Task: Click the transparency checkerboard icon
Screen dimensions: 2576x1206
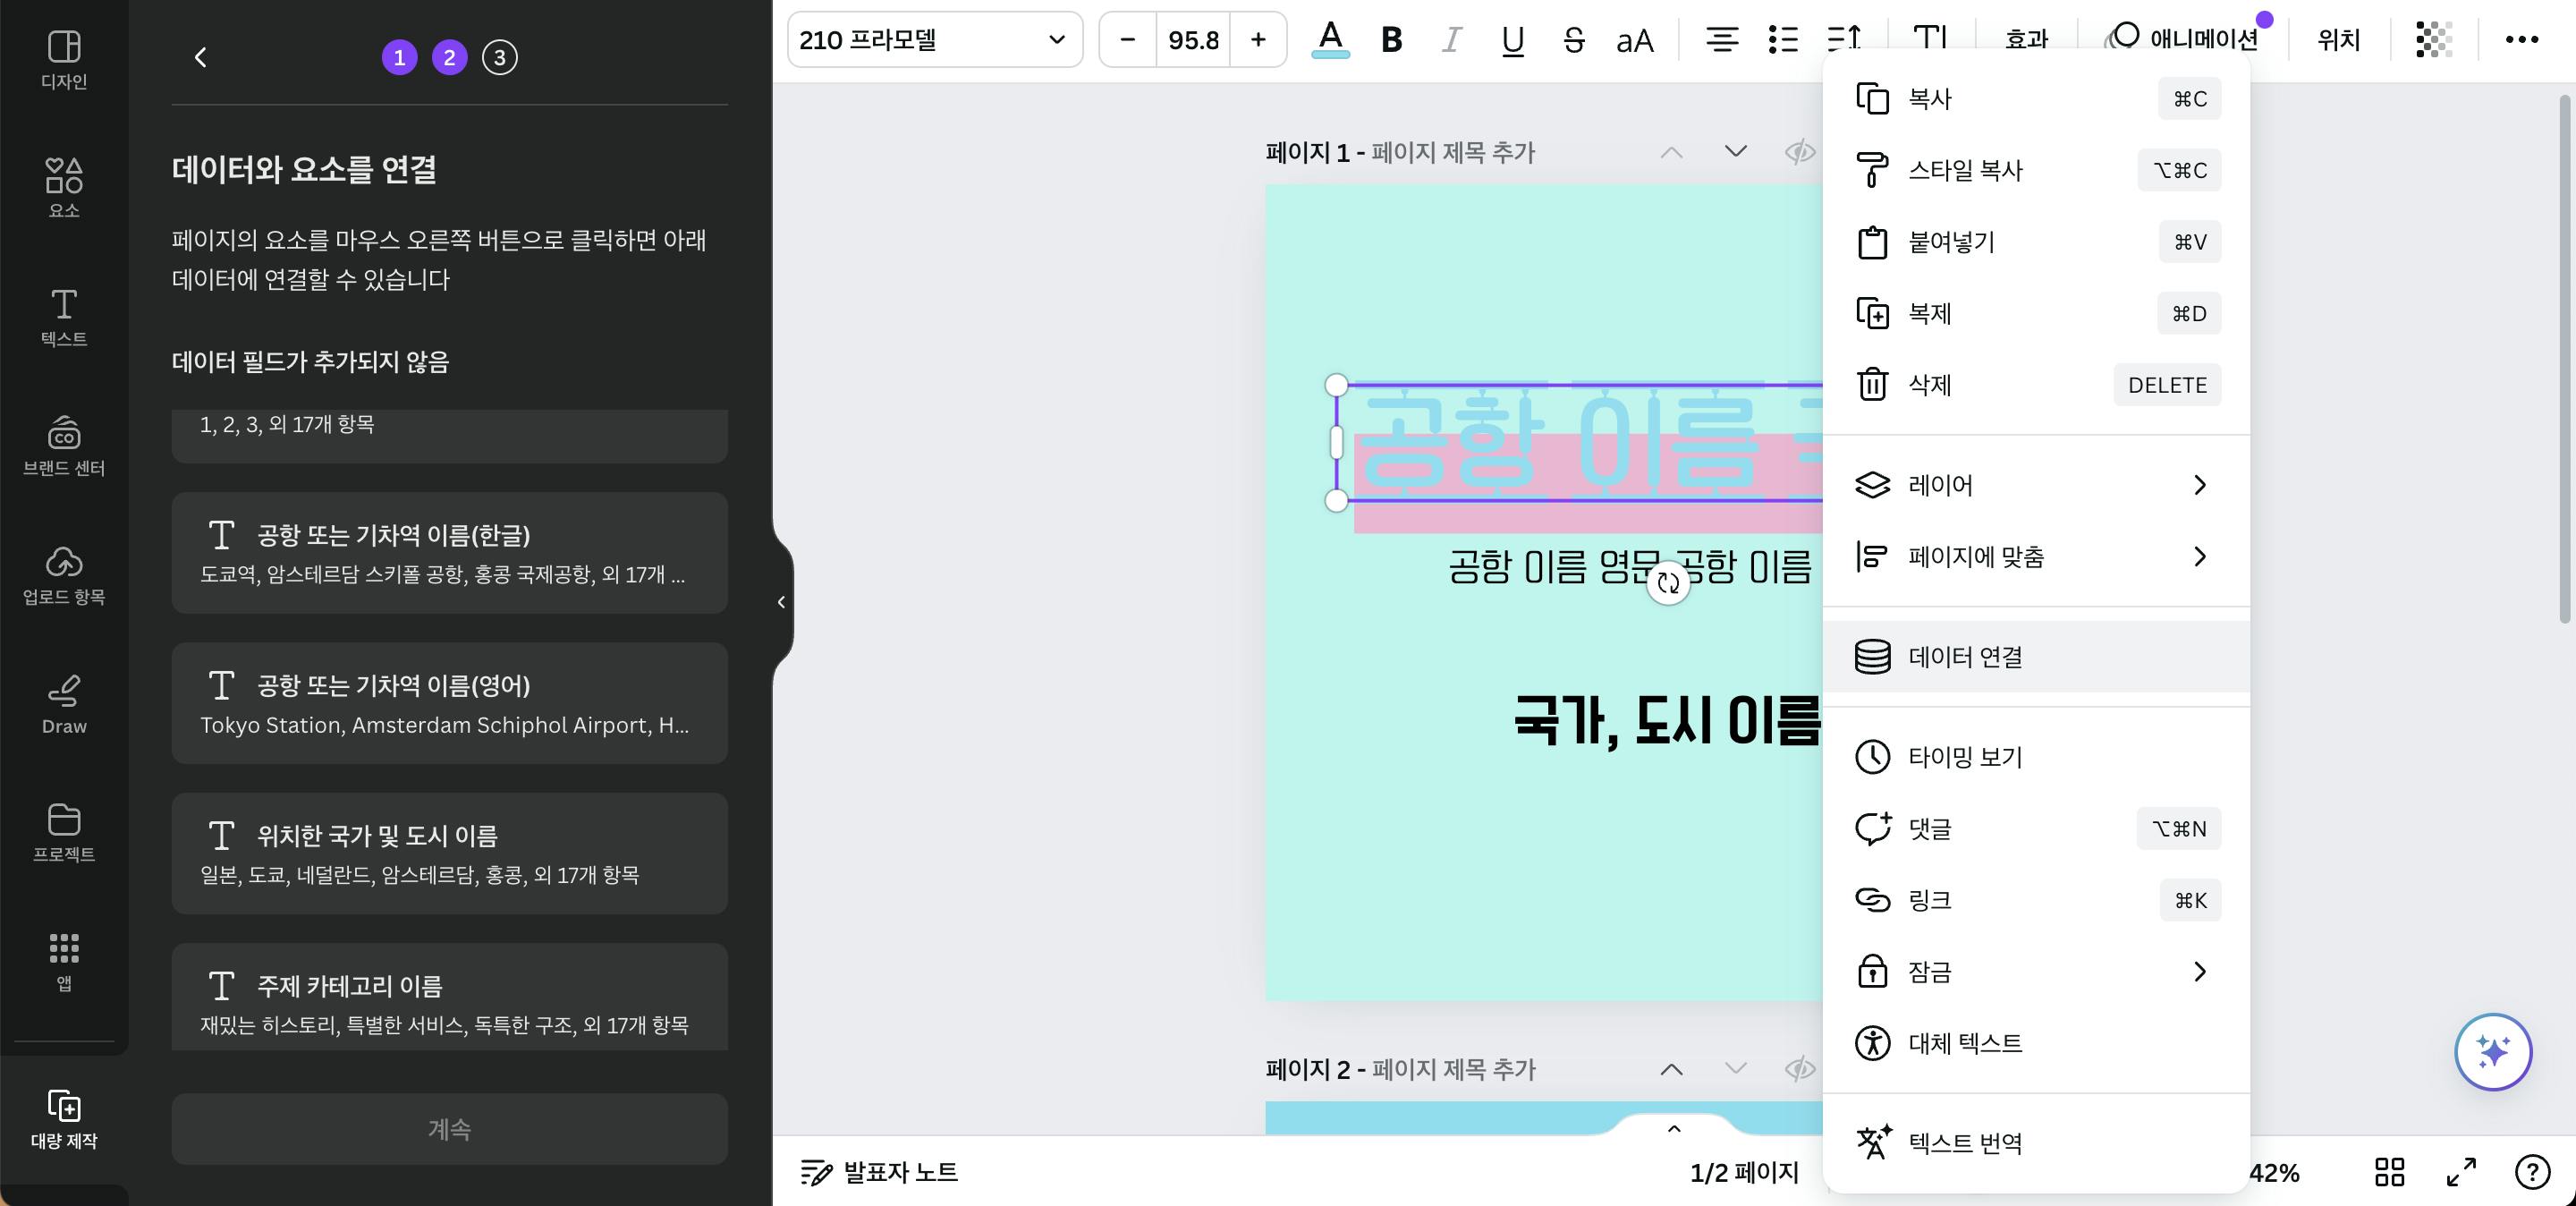Action: 2433,40
